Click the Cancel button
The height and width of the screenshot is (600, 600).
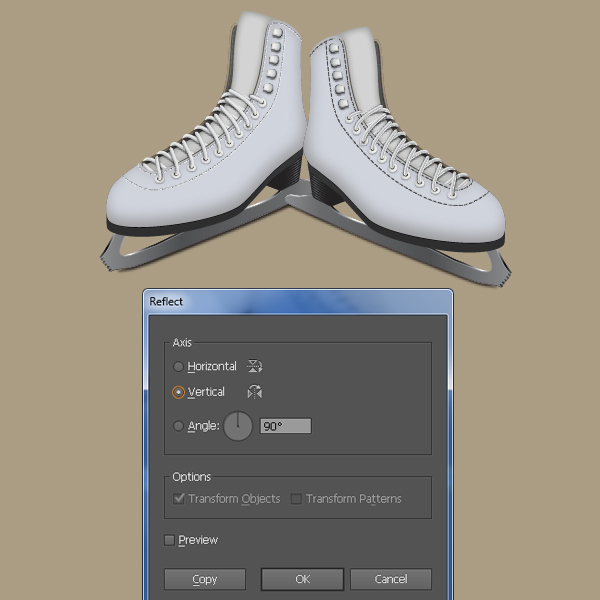point(391,579)
